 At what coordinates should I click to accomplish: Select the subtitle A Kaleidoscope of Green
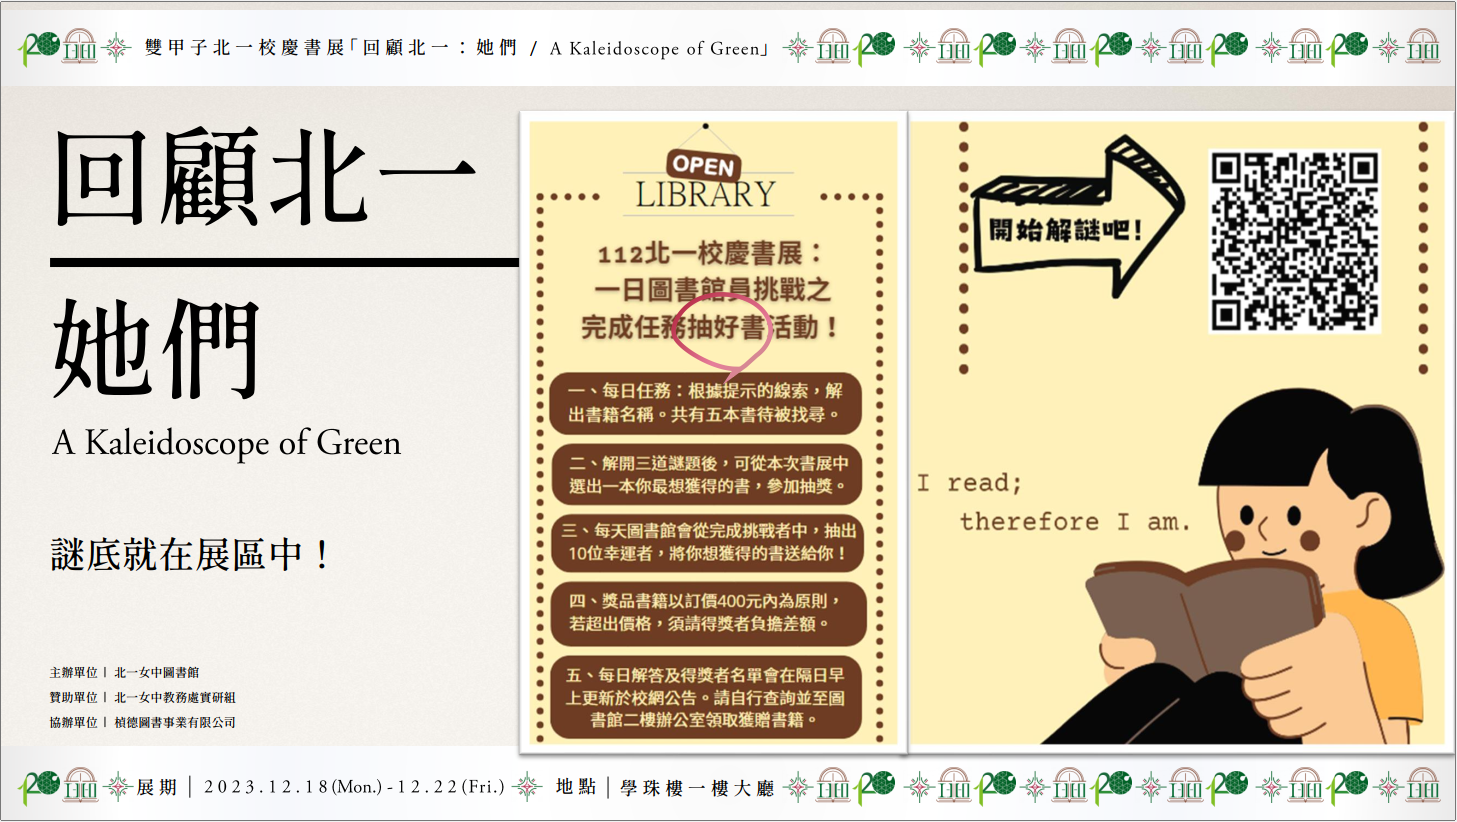point(227,443)
